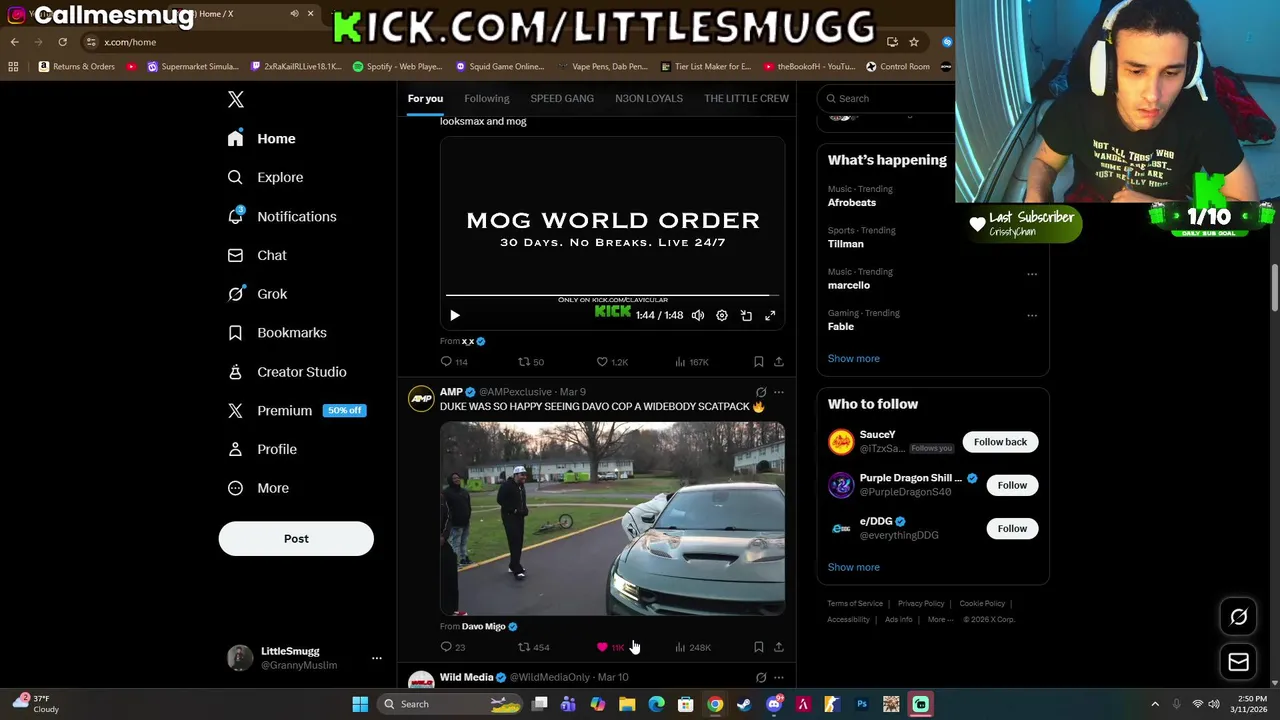This screenshot has height=720, width=1280.
Task: Open more options on the AMP post
Action: 779,392
